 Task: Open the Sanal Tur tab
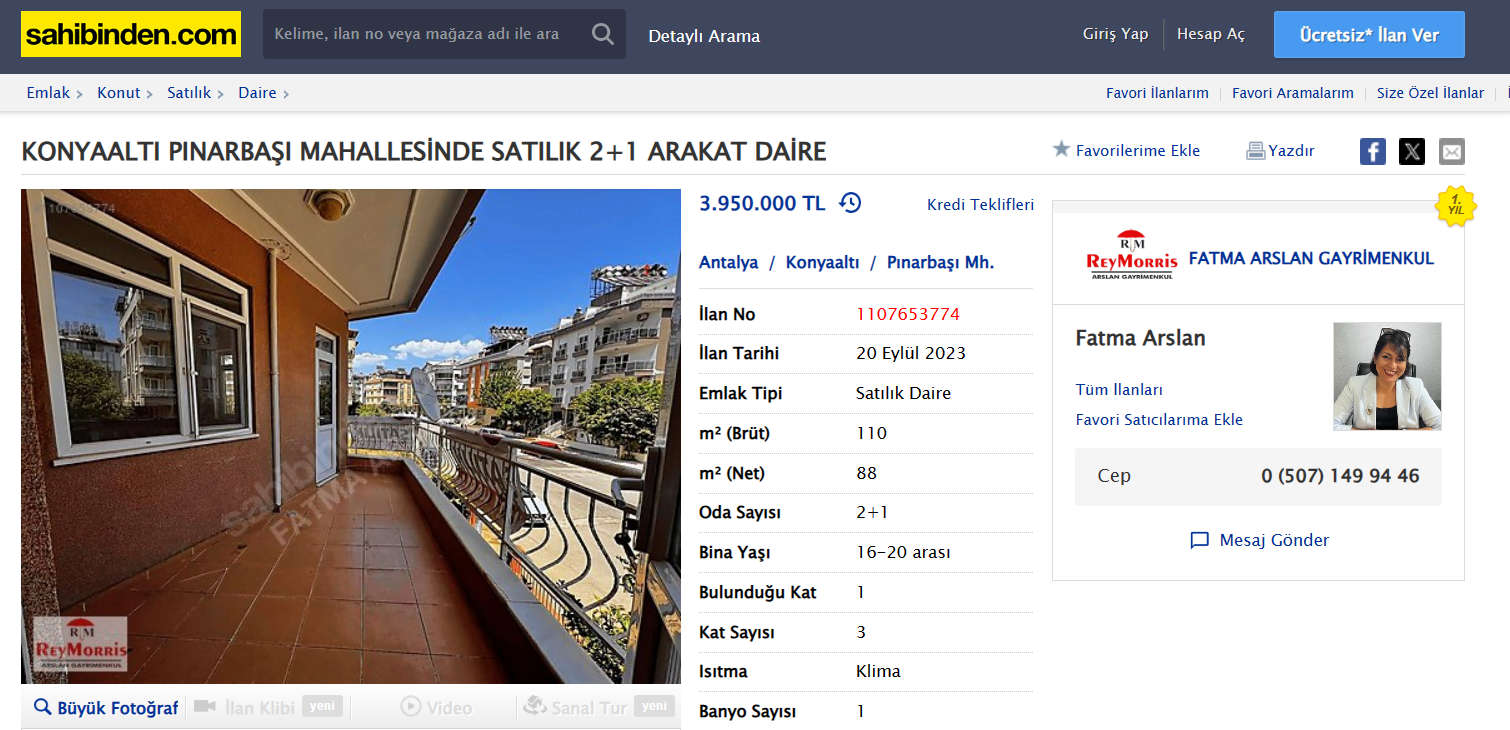[599, 707]
